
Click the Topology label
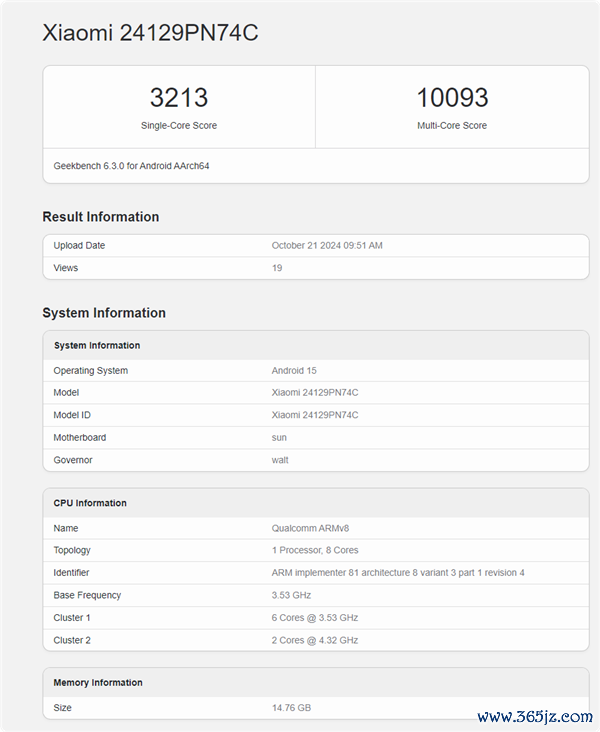point(72,550)
